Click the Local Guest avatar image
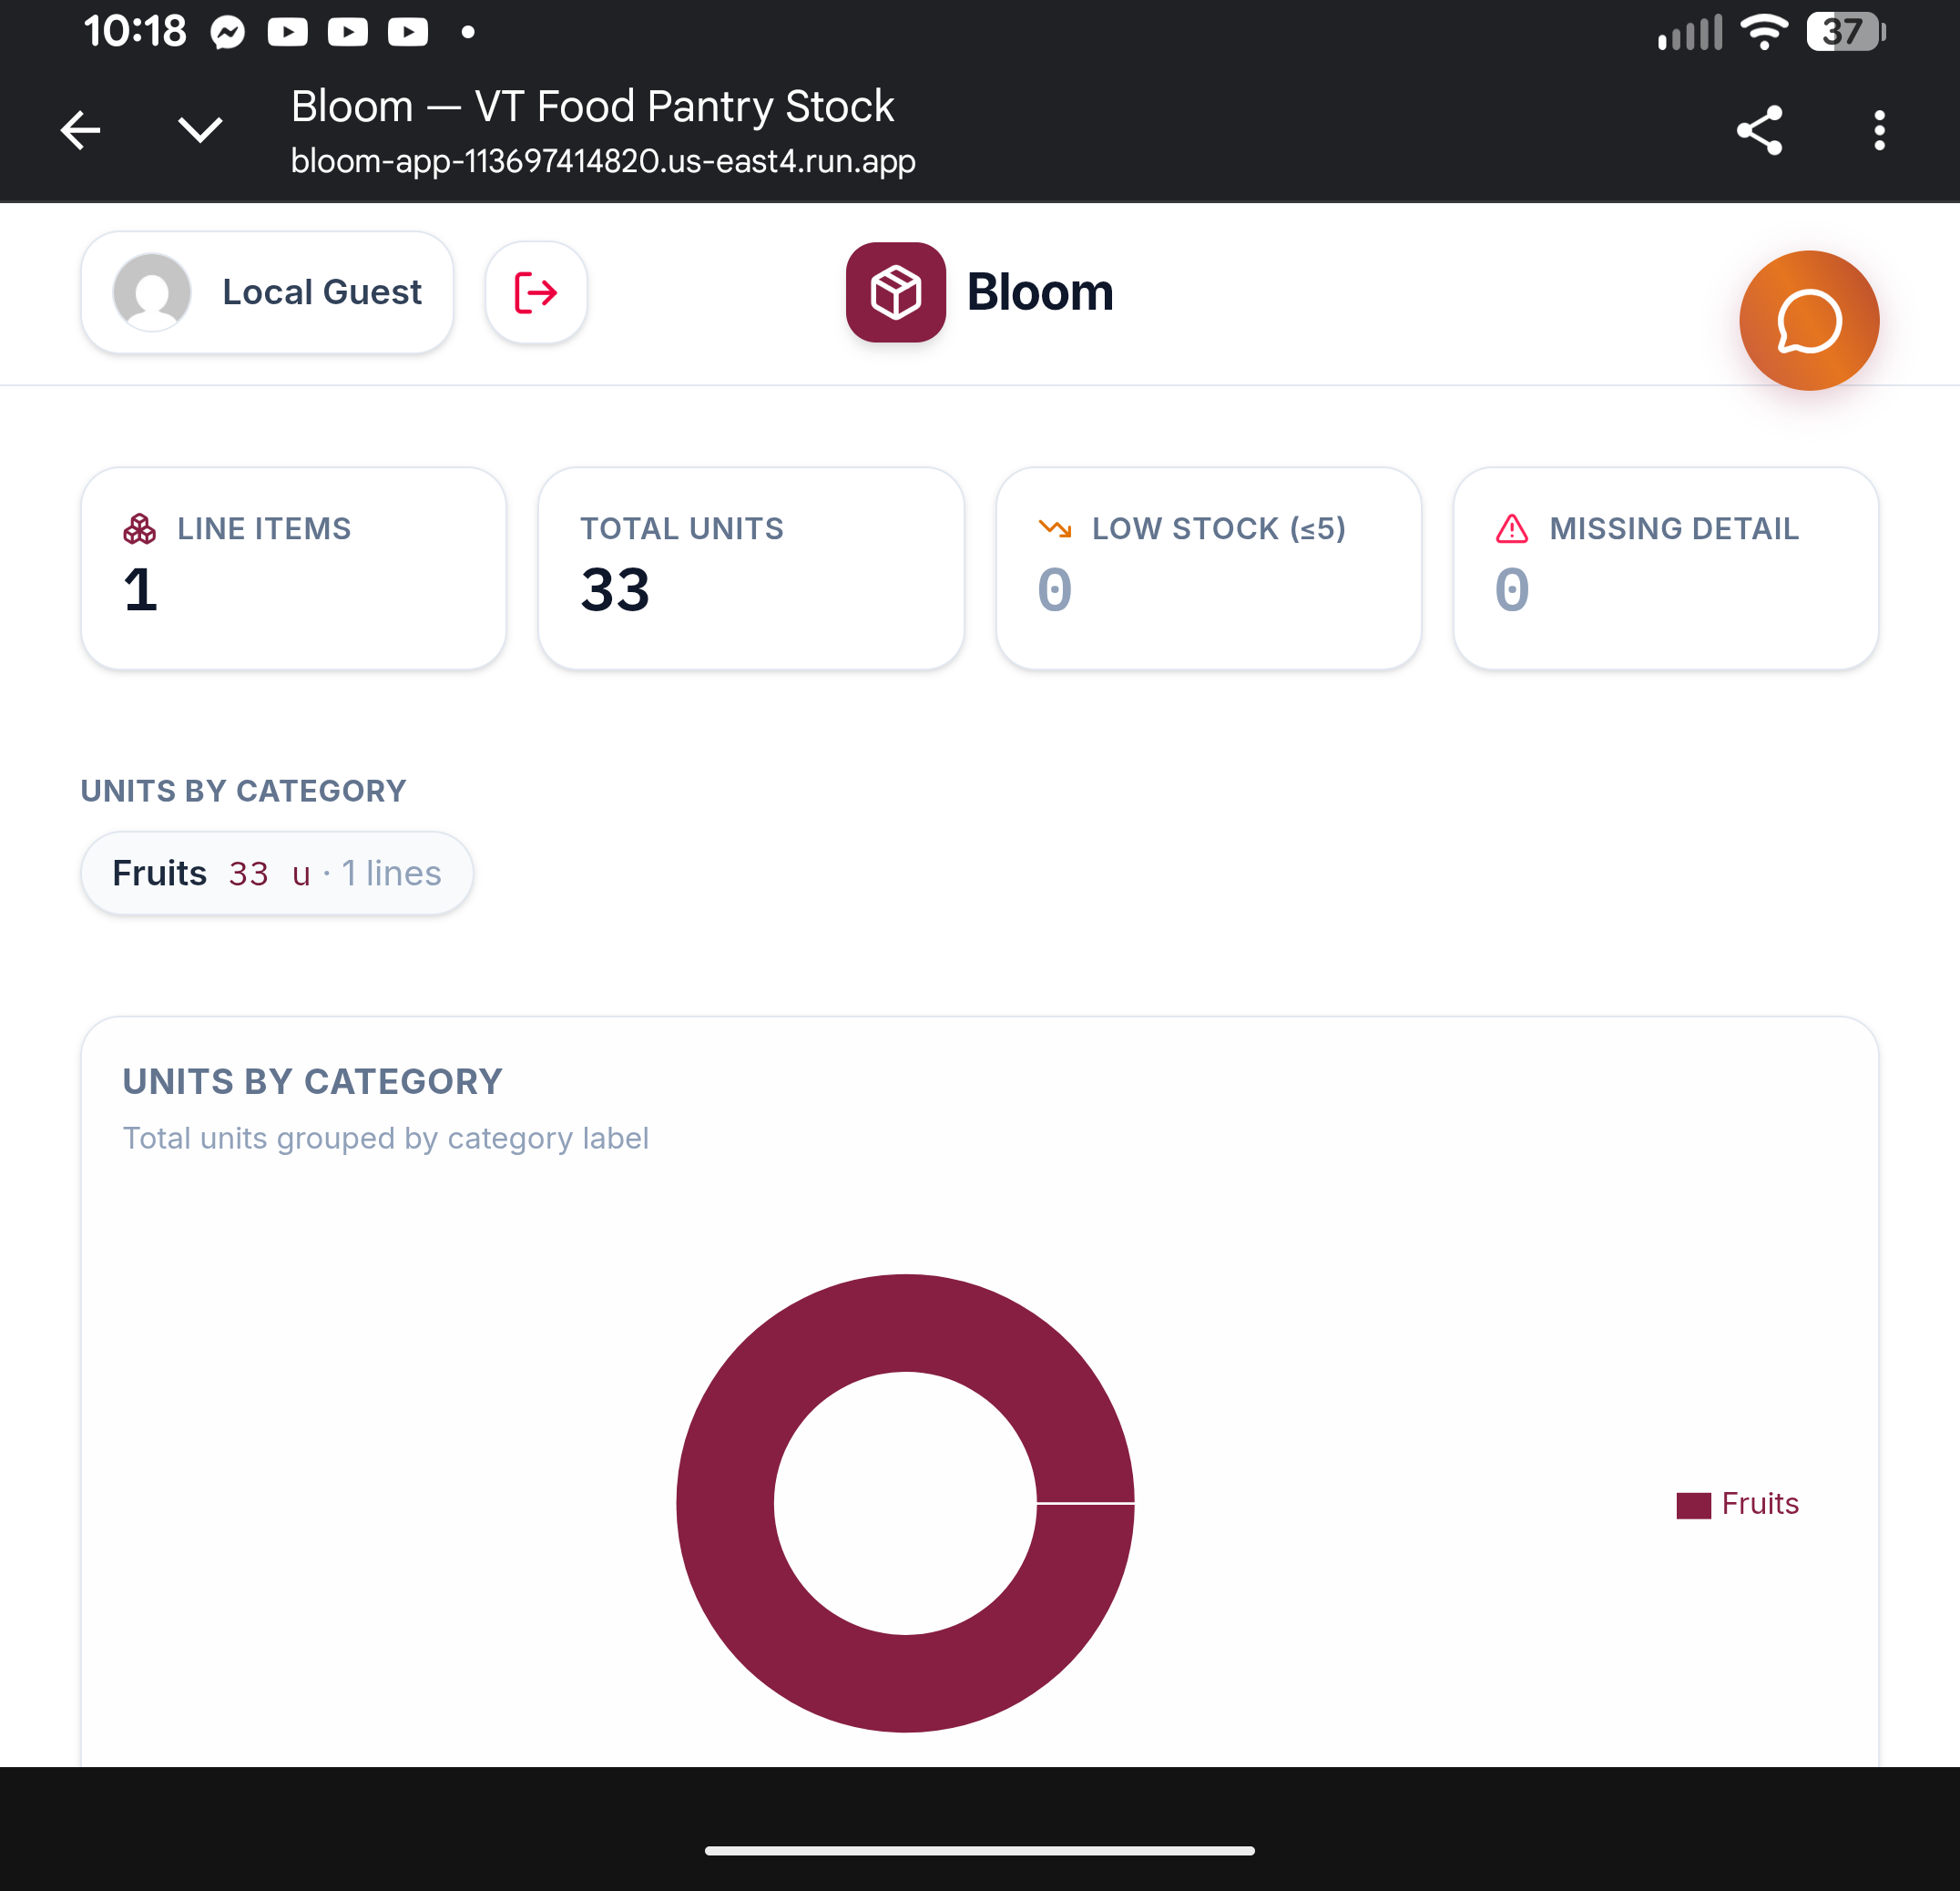Image resolution: width=1960 pixels, height=1891 pixels. [152, 292]
